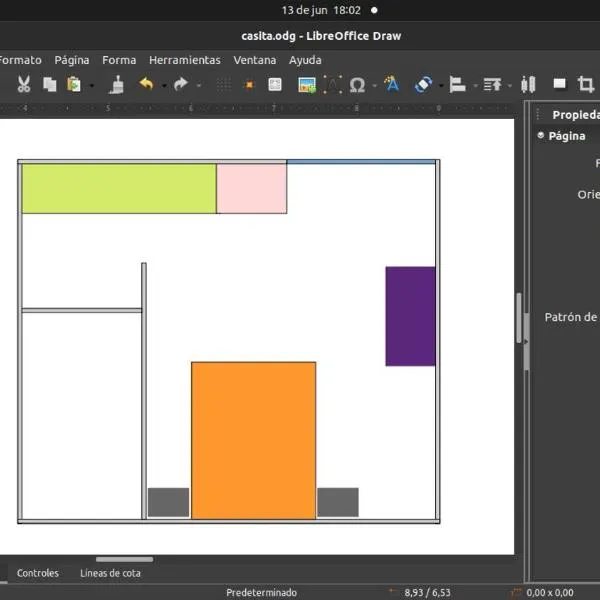
Task: Open the Align objects dropdown
Action: point(458,85)
